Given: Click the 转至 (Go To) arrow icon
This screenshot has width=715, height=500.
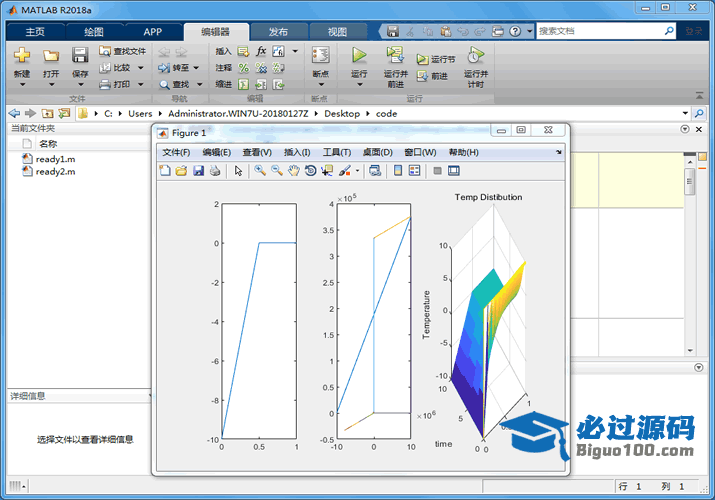Looking at the screenshot, I should point(164,68).
